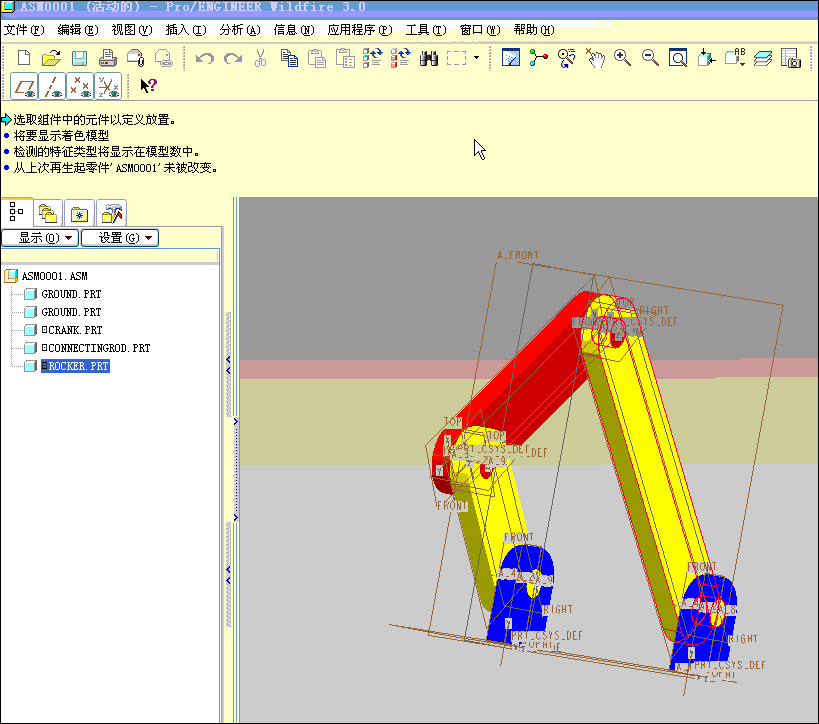
Task: Click the What's This context help cursor
Action: [148, 86]
